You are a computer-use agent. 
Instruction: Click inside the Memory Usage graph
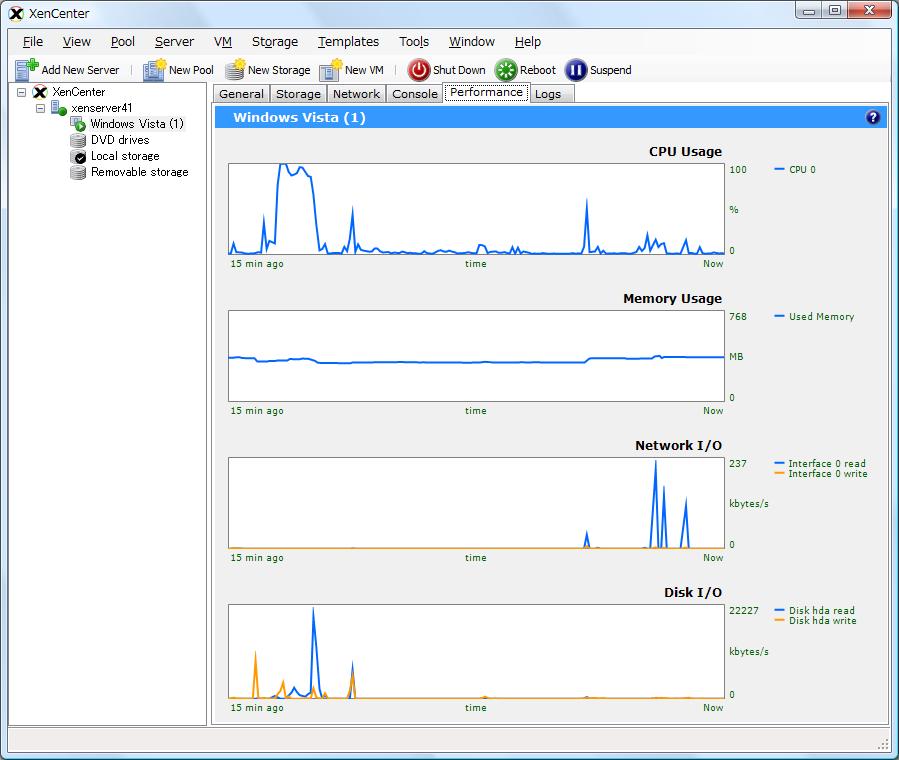[x=476, y=356]
